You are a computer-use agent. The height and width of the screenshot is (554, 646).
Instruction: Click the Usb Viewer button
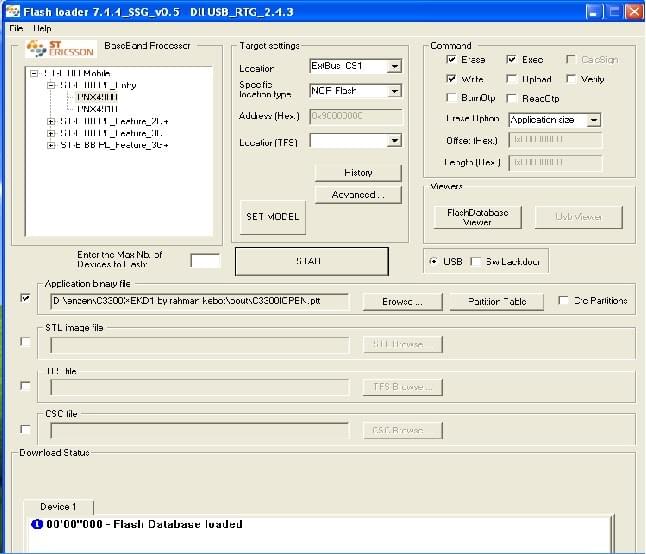point(578,217)
